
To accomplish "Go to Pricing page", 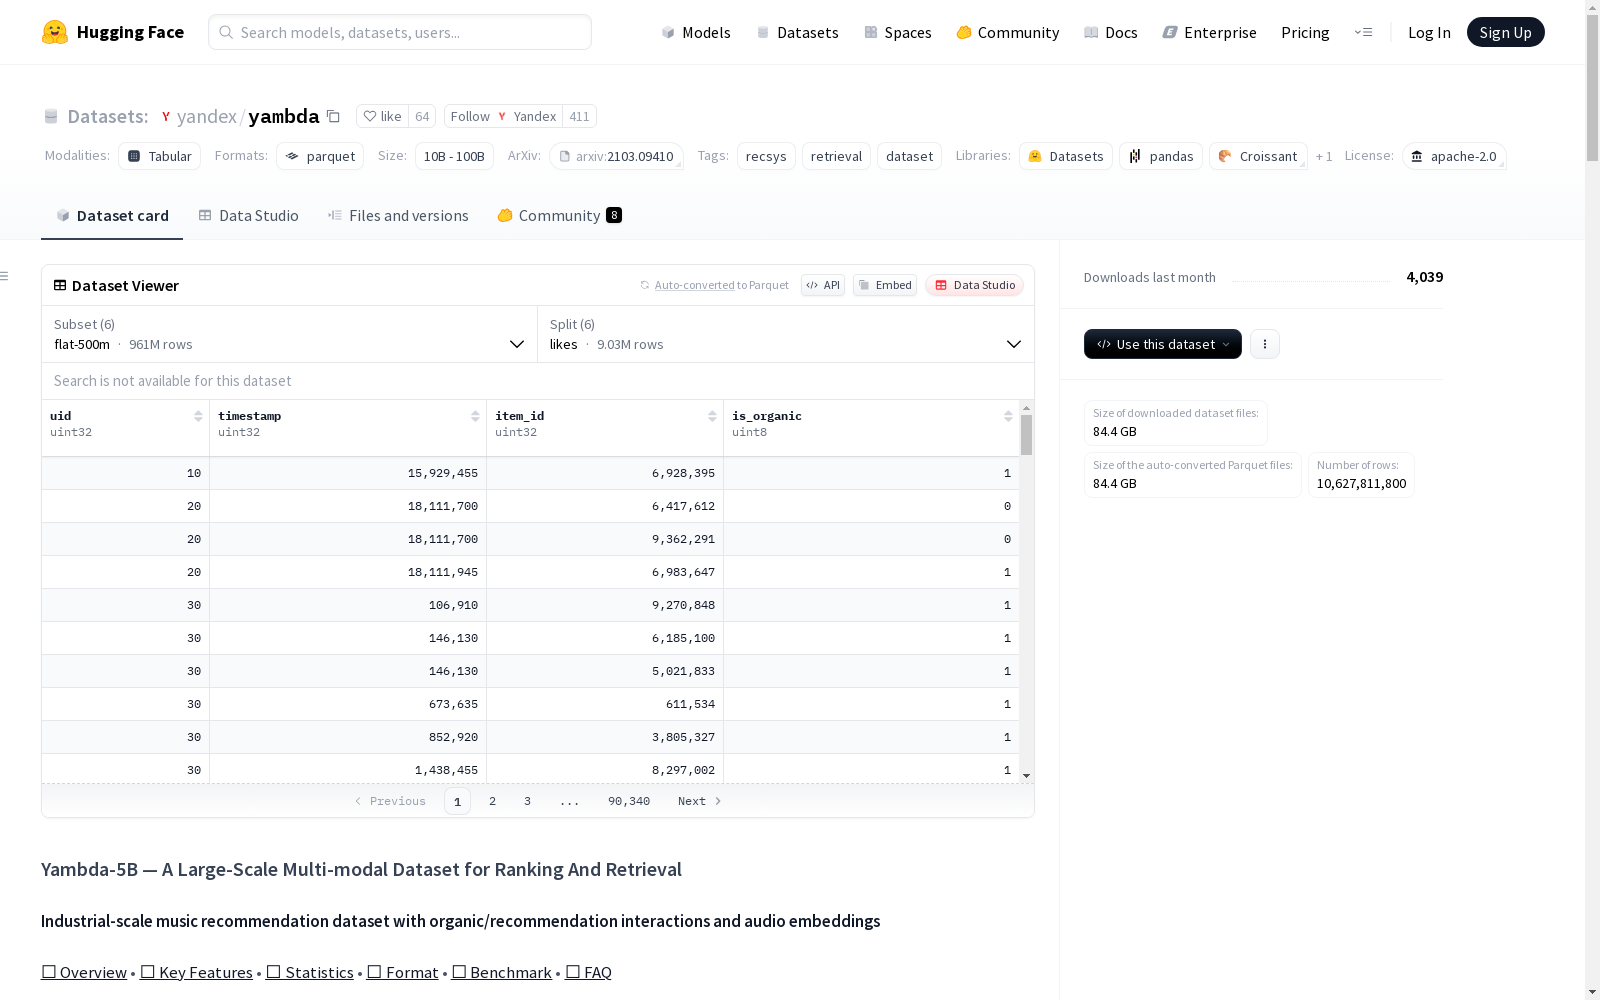I will tap(1305, 32).
